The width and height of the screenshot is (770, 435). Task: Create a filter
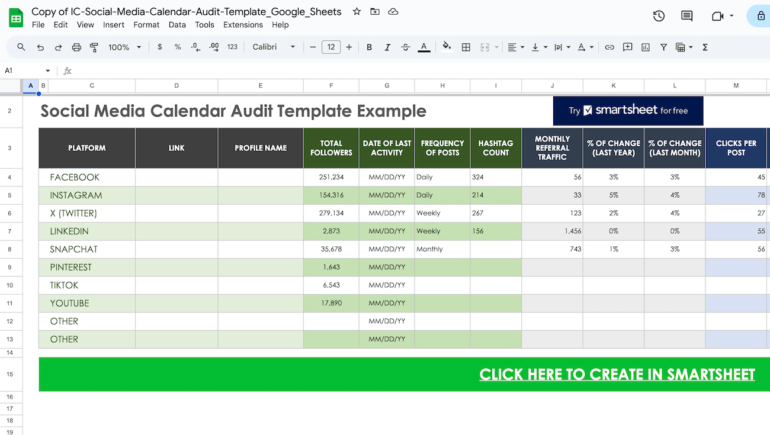click(663, 47)
